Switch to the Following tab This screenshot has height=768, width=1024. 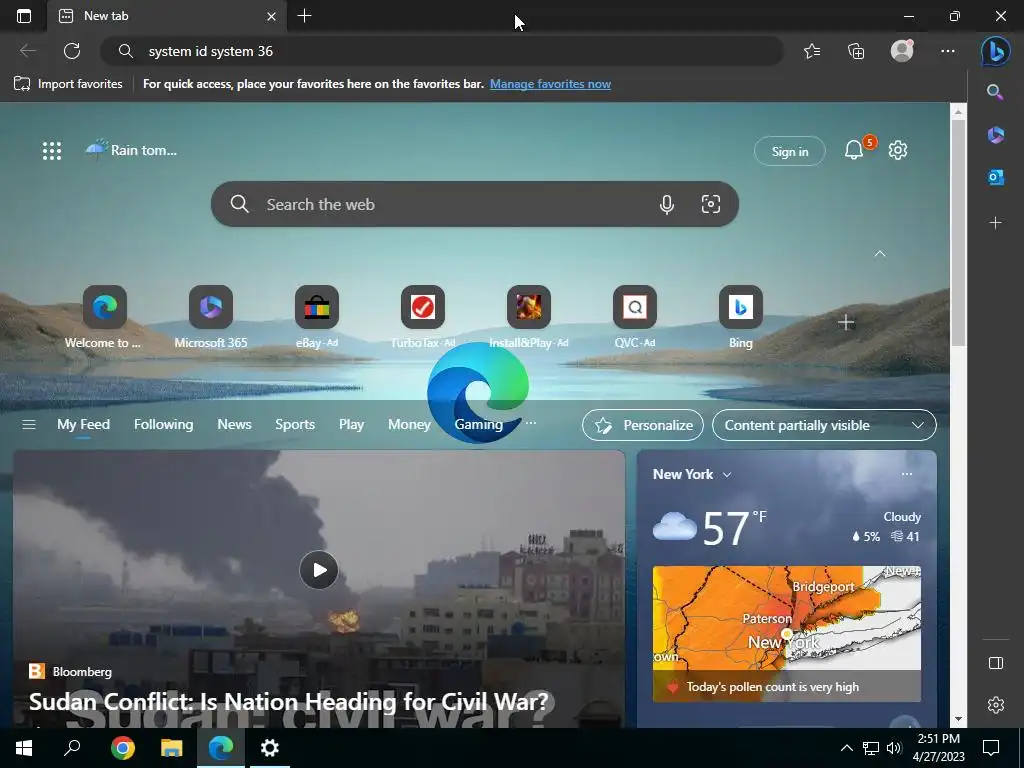163,424
